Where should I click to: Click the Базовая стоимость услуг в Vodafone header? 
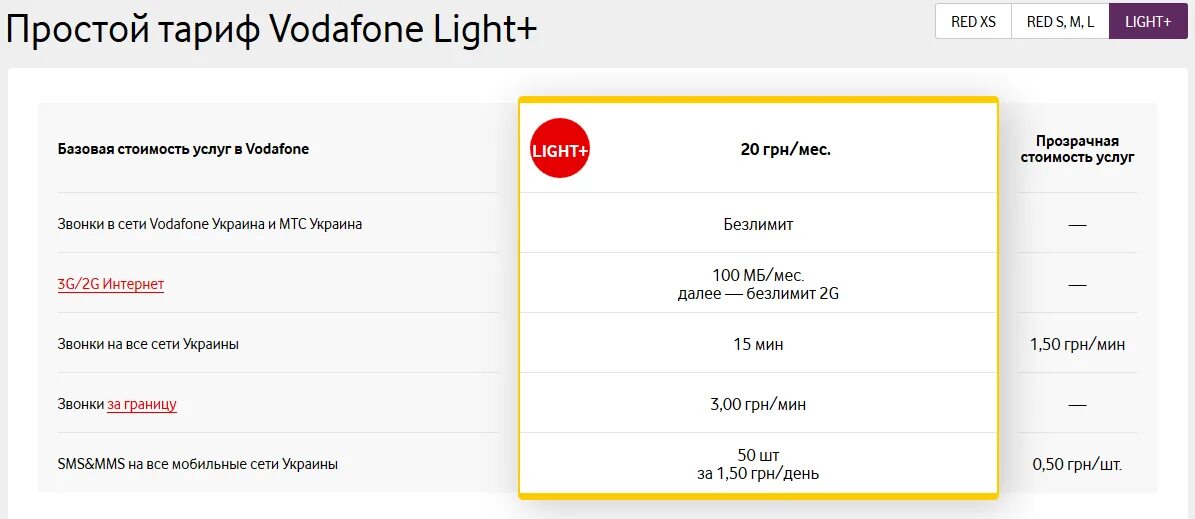(x=183, y=149)
